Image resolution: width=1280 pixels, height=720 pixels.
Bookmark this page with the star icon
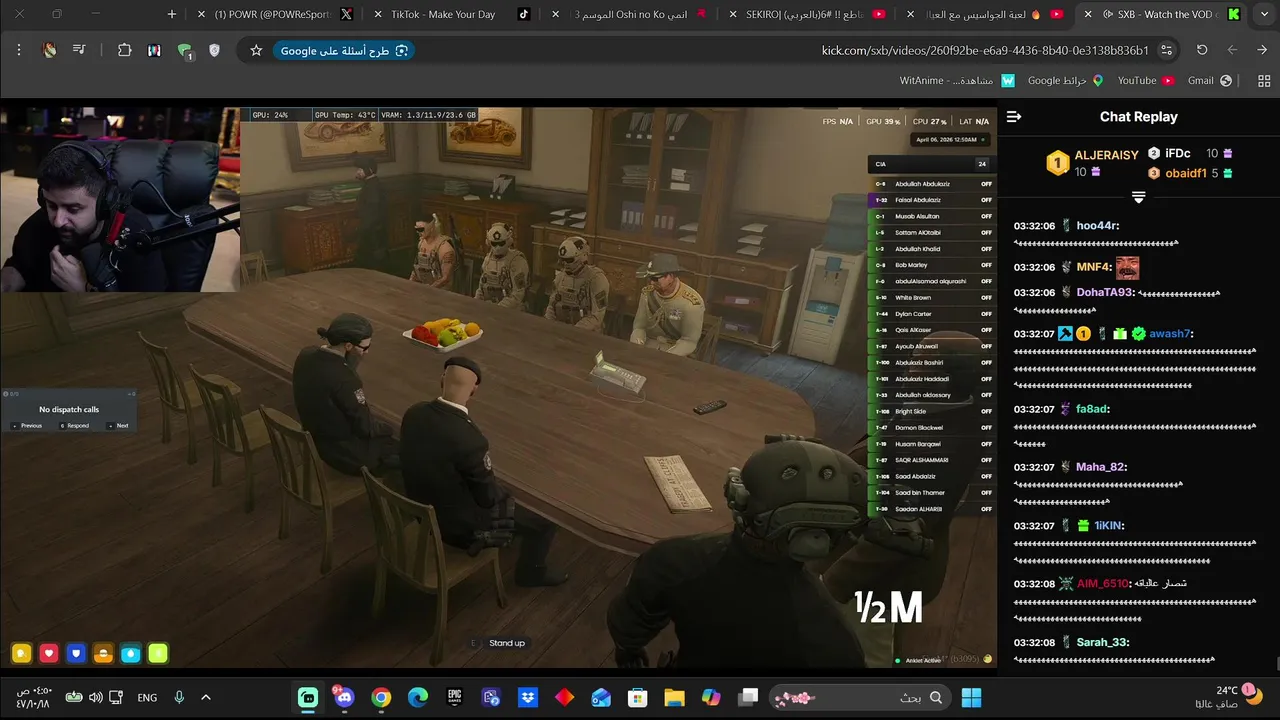click(x=256, y=50)
